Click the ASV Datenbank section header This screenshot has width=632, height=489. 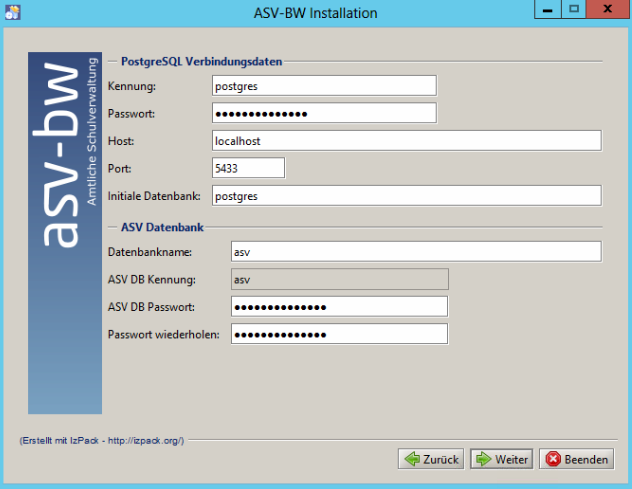pyautogui.click(x=162, y=227)
